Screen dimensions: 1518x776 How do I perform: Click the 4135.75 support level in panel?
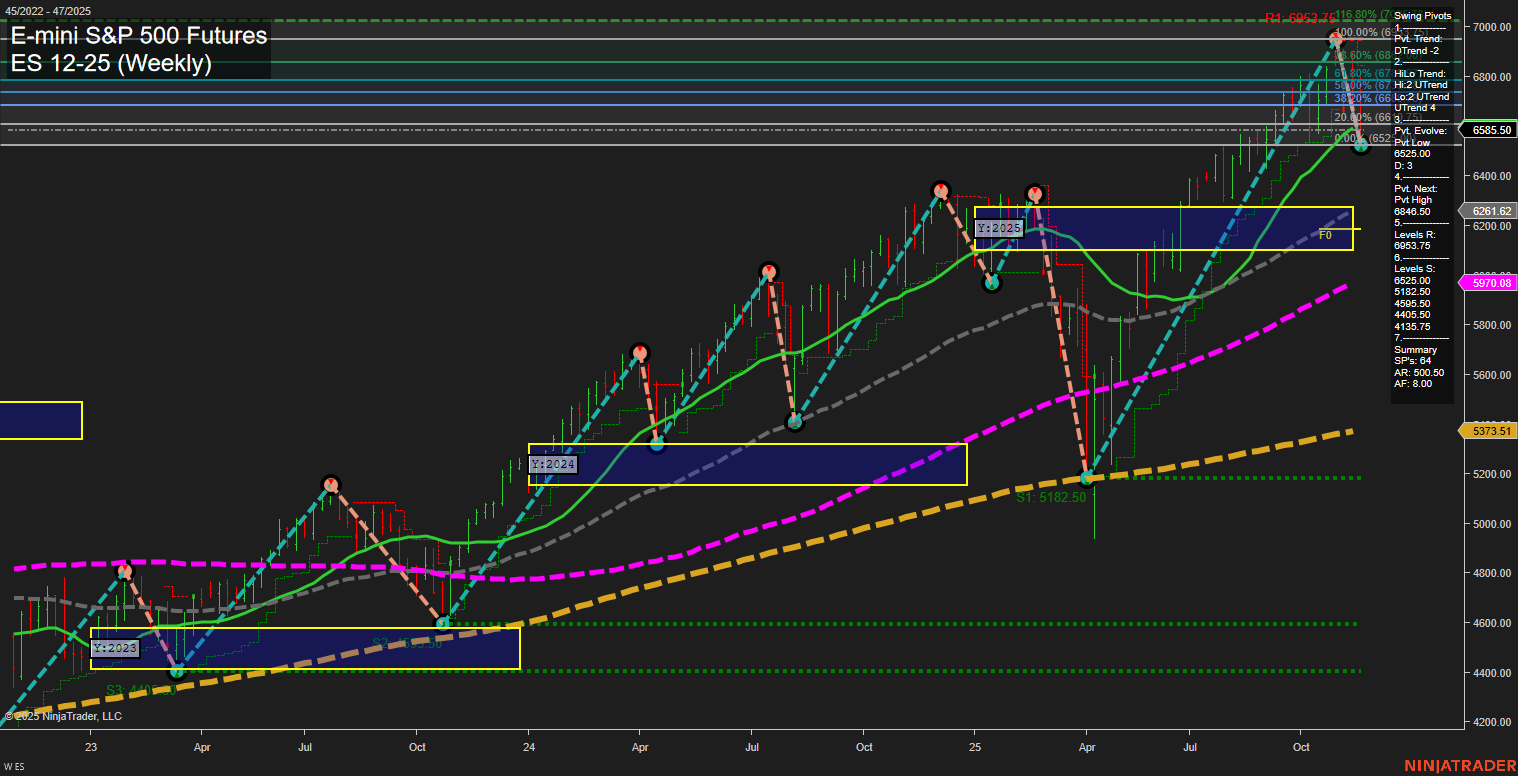pyautogui.click(x=1413, y=326)
